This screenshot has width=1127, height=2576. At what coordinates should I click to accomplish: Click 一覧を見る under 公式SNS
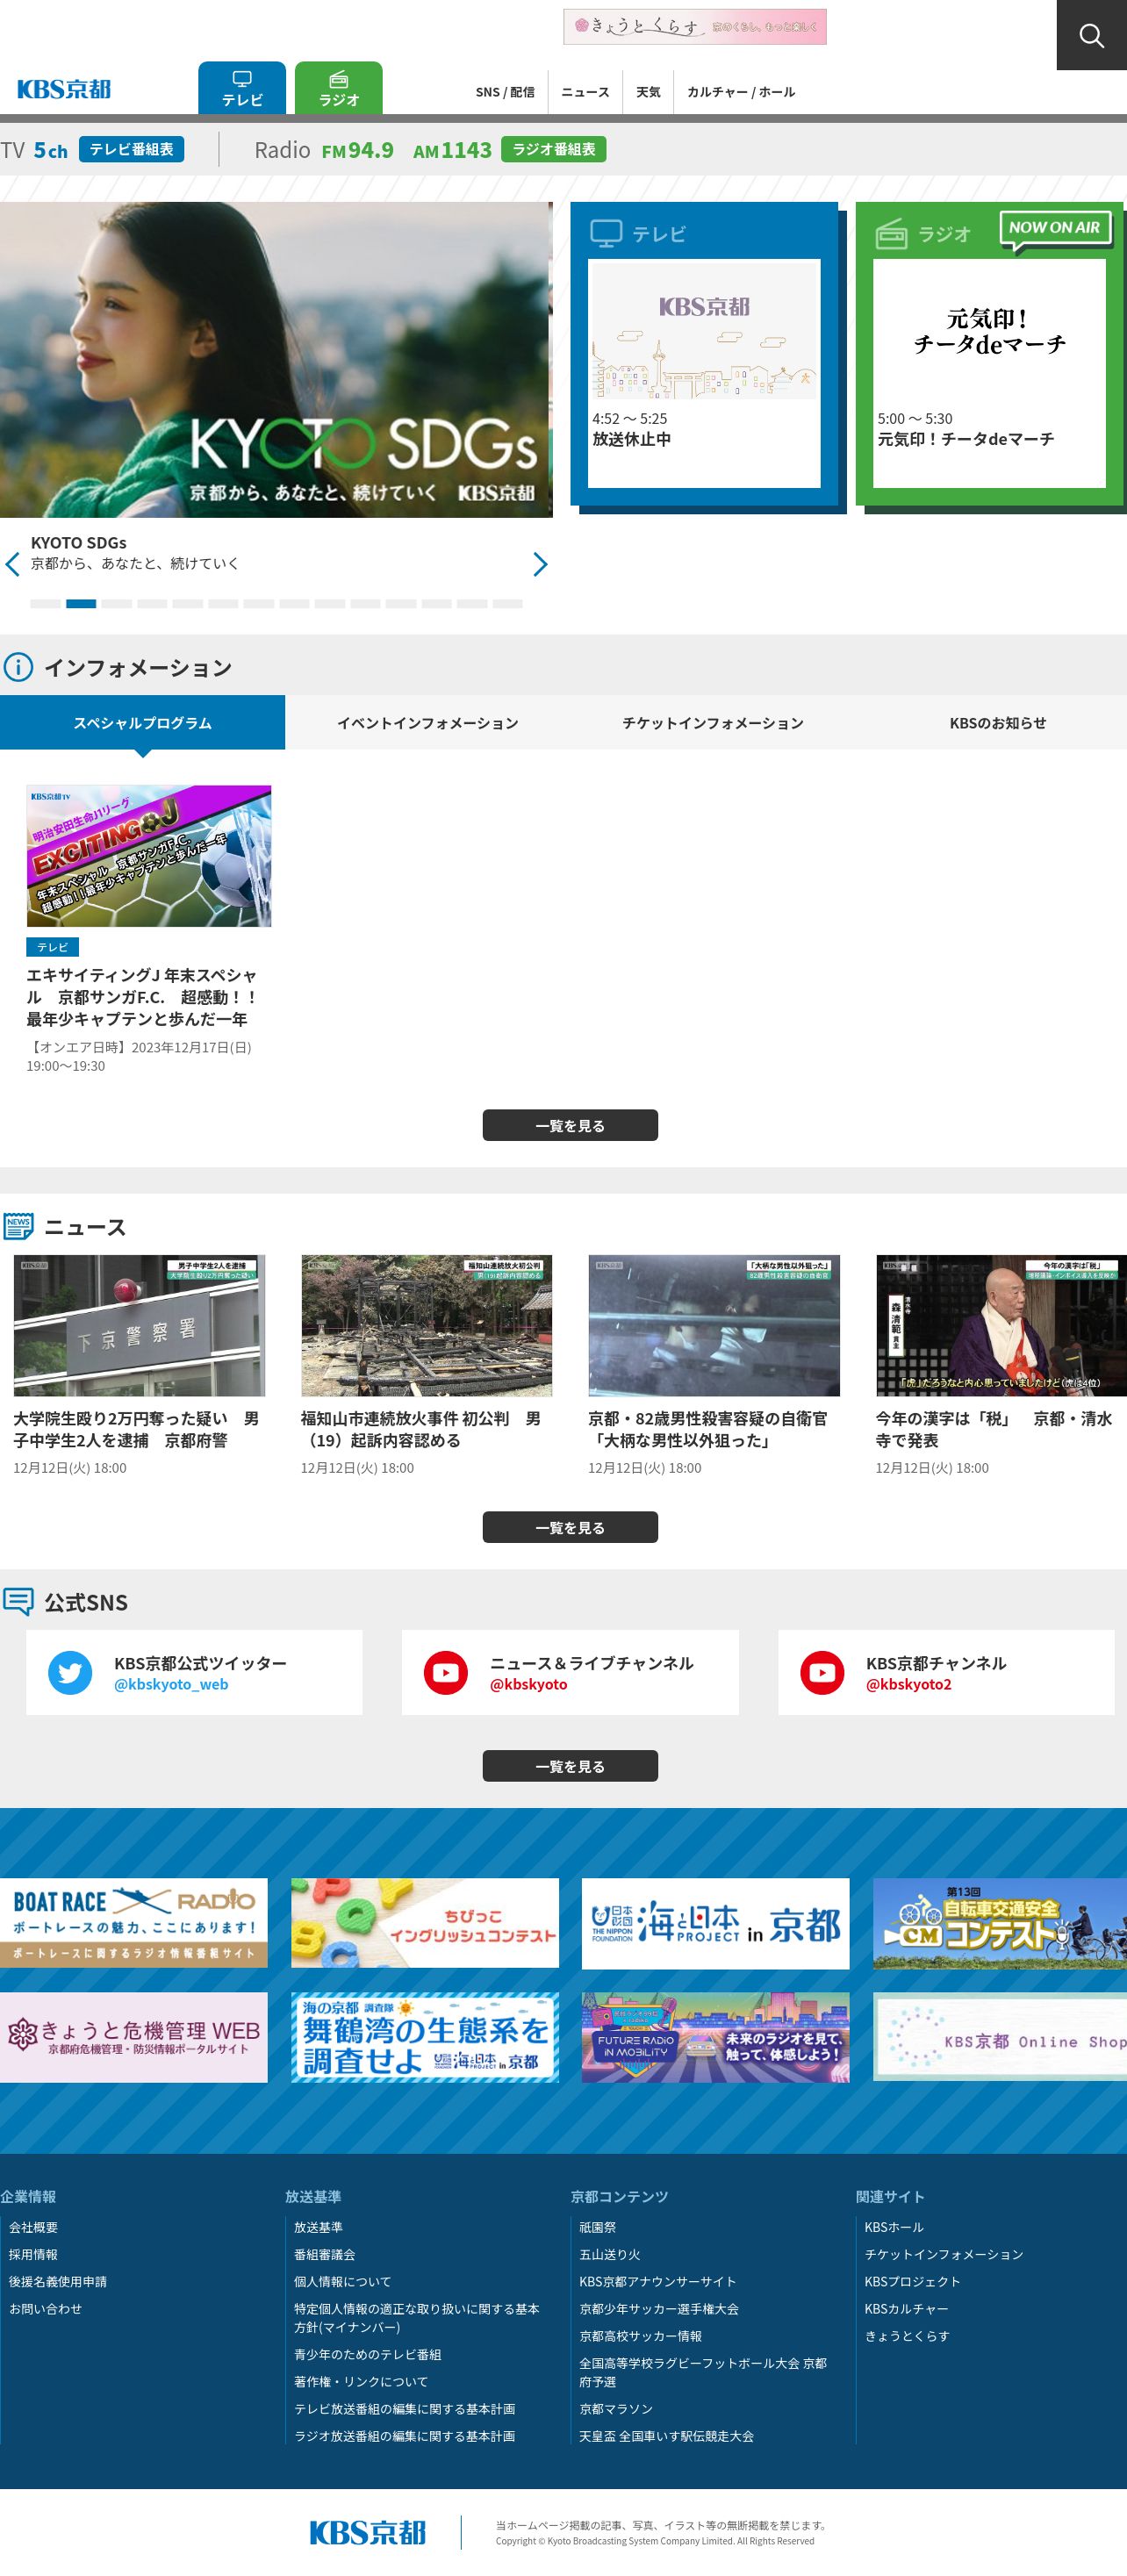click(570, 1766)
